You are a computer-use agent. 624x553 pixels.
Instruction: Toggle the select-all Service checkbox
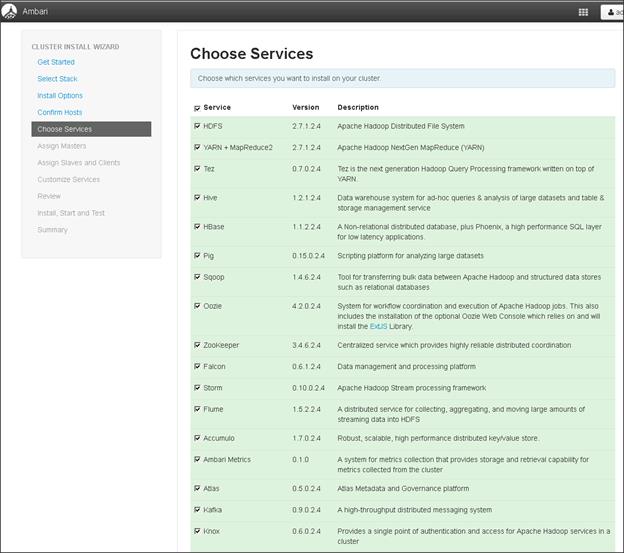[197, 108]
